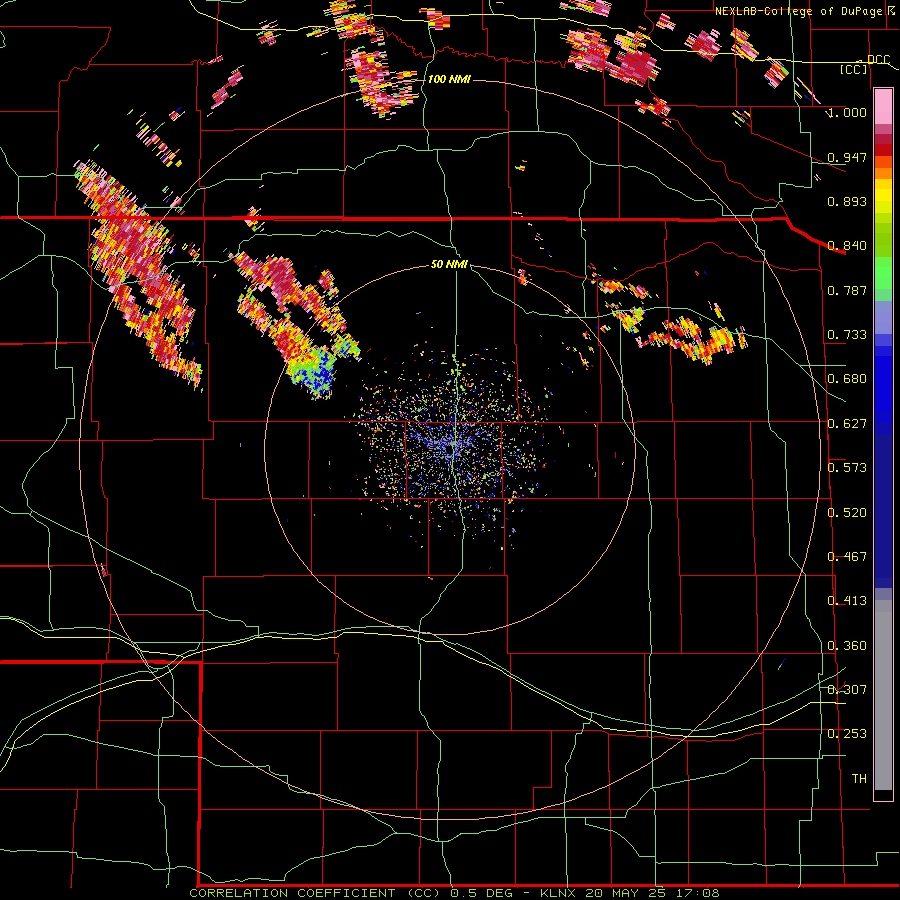Viewport: 900px width, 900px height.
Task: Click the 0.893 legend value
Action: click(847, 201)
